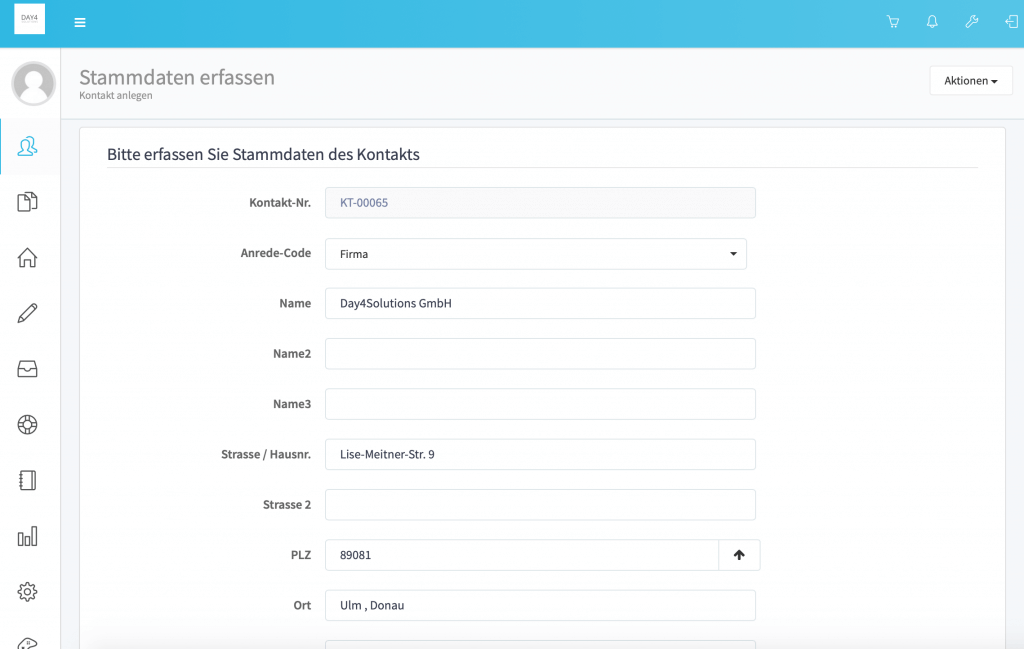Image resolution: width=1024 pixels, height=649 pixels.
Task: Open the bar chart reports icon
Action: click(x=28, y=537)
